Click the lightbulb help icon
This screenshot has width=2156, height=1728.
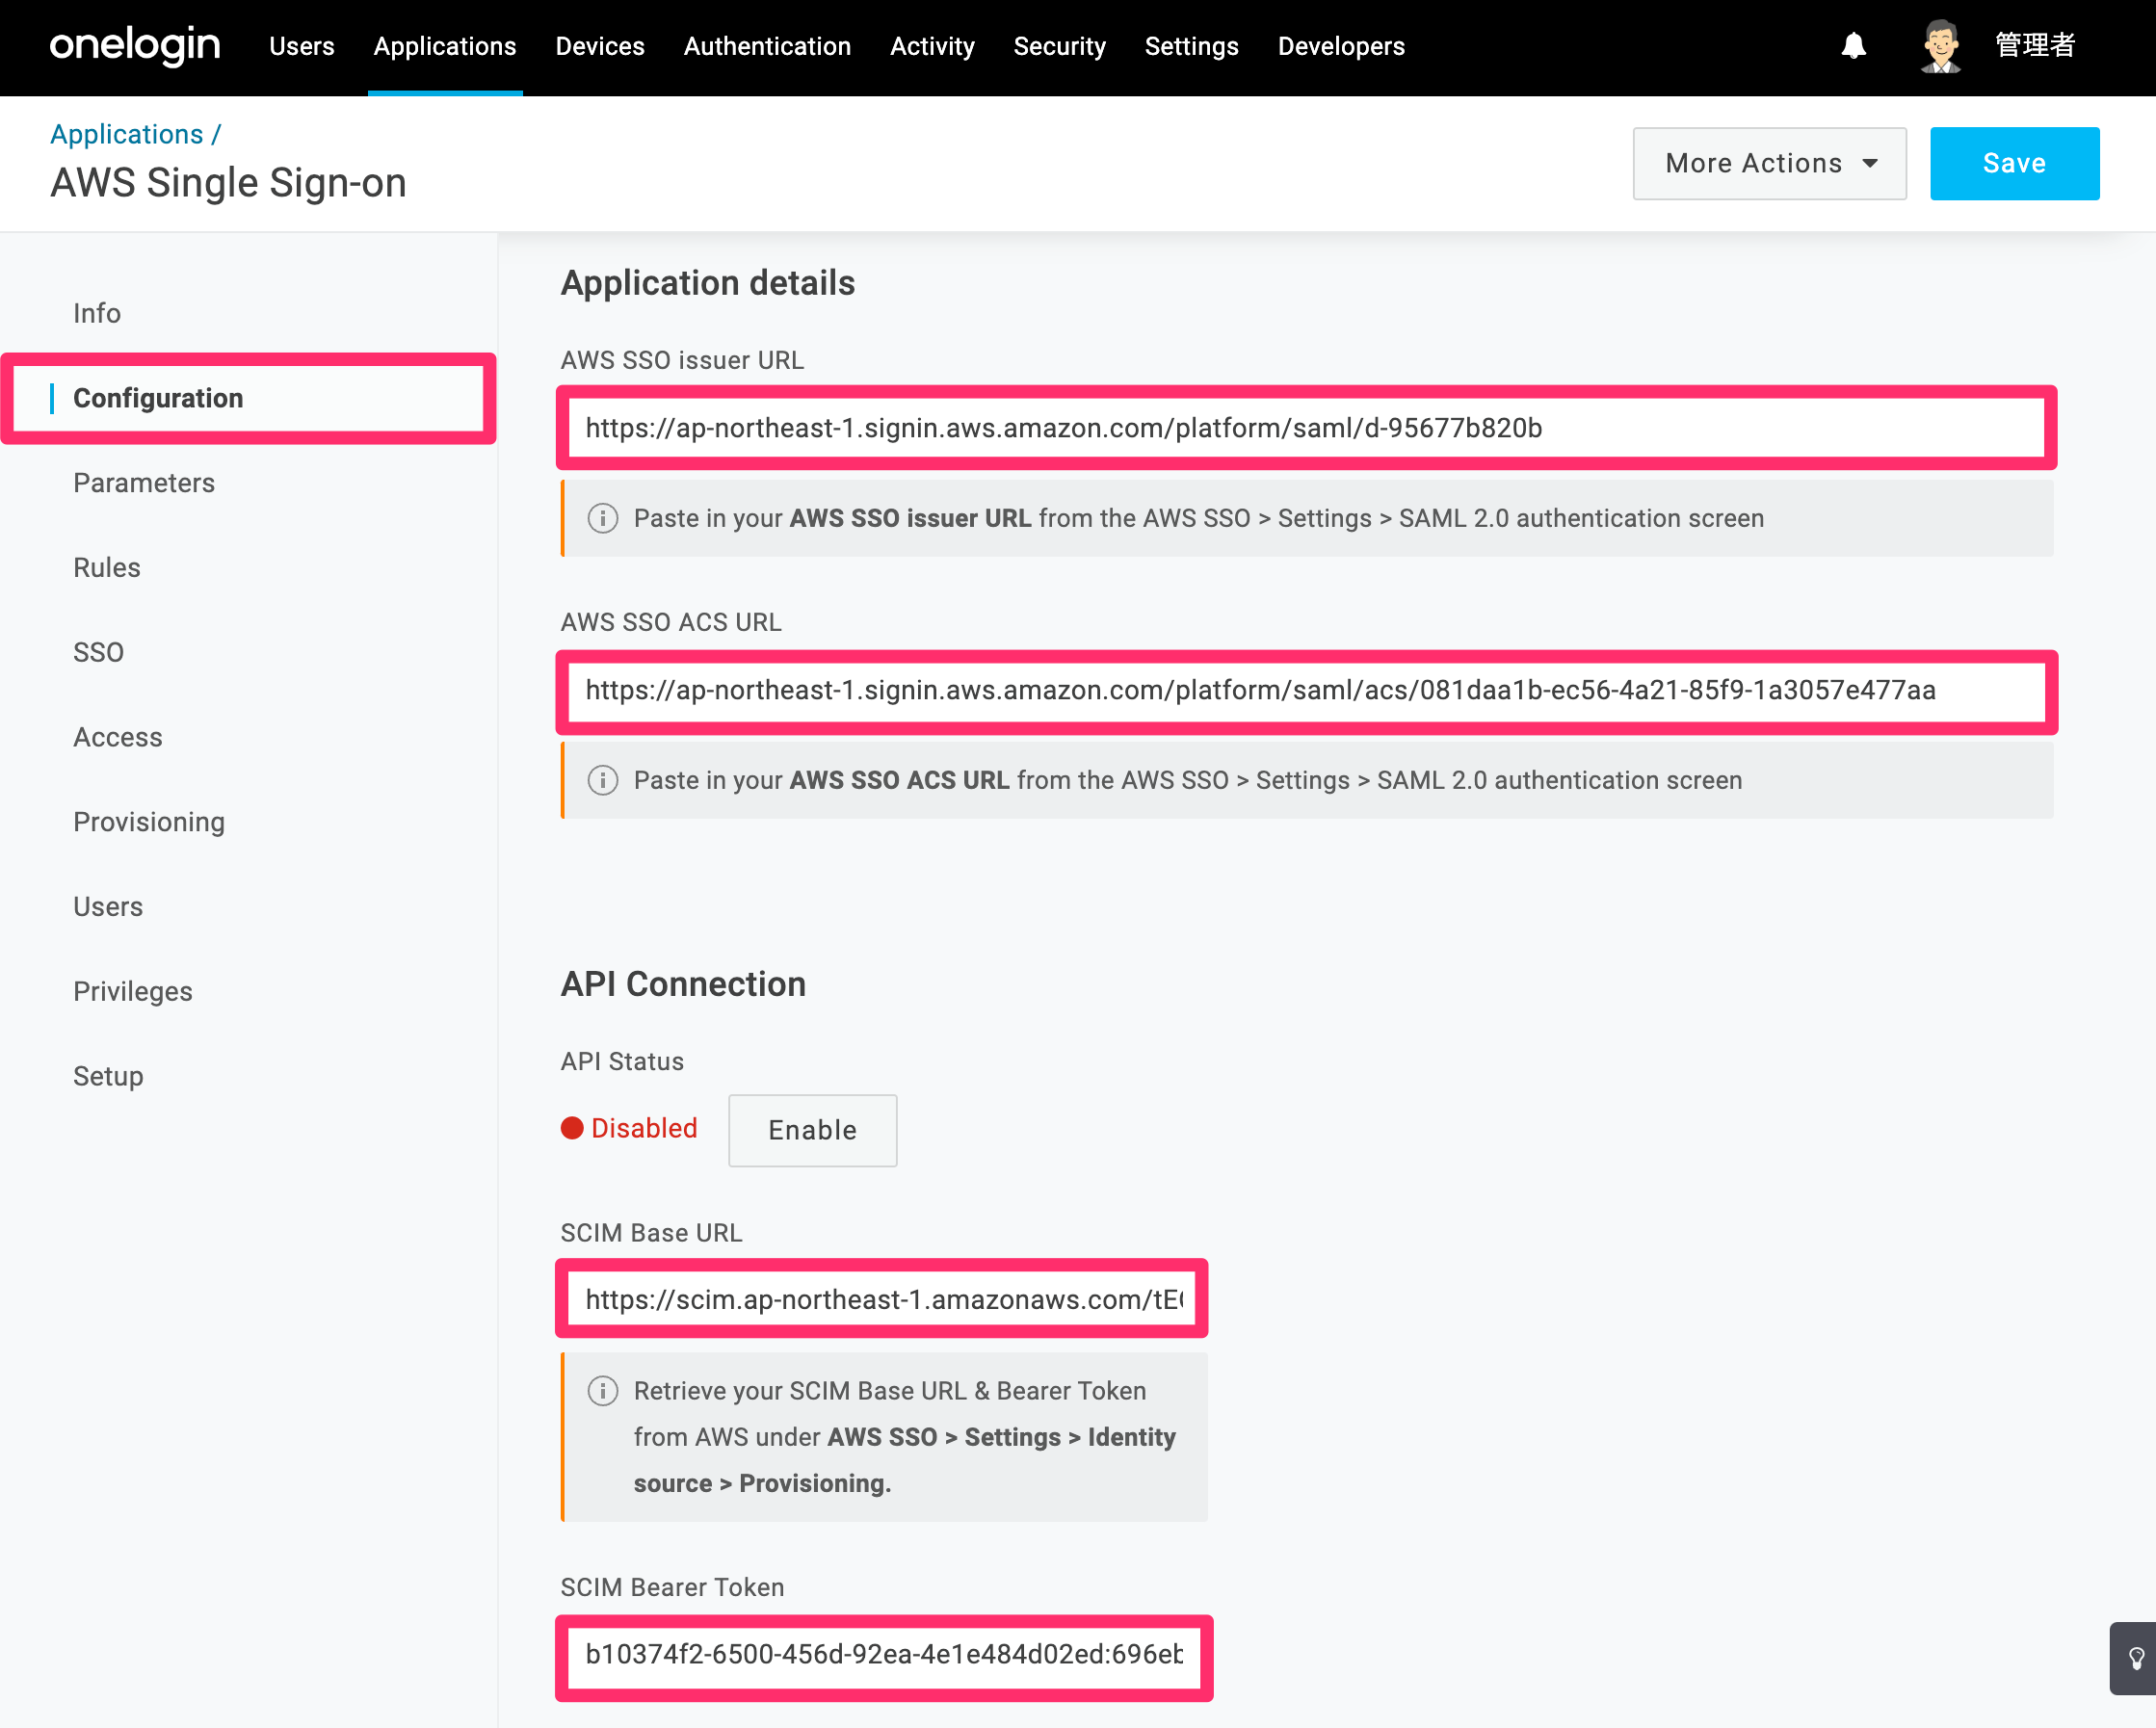2135,1658
